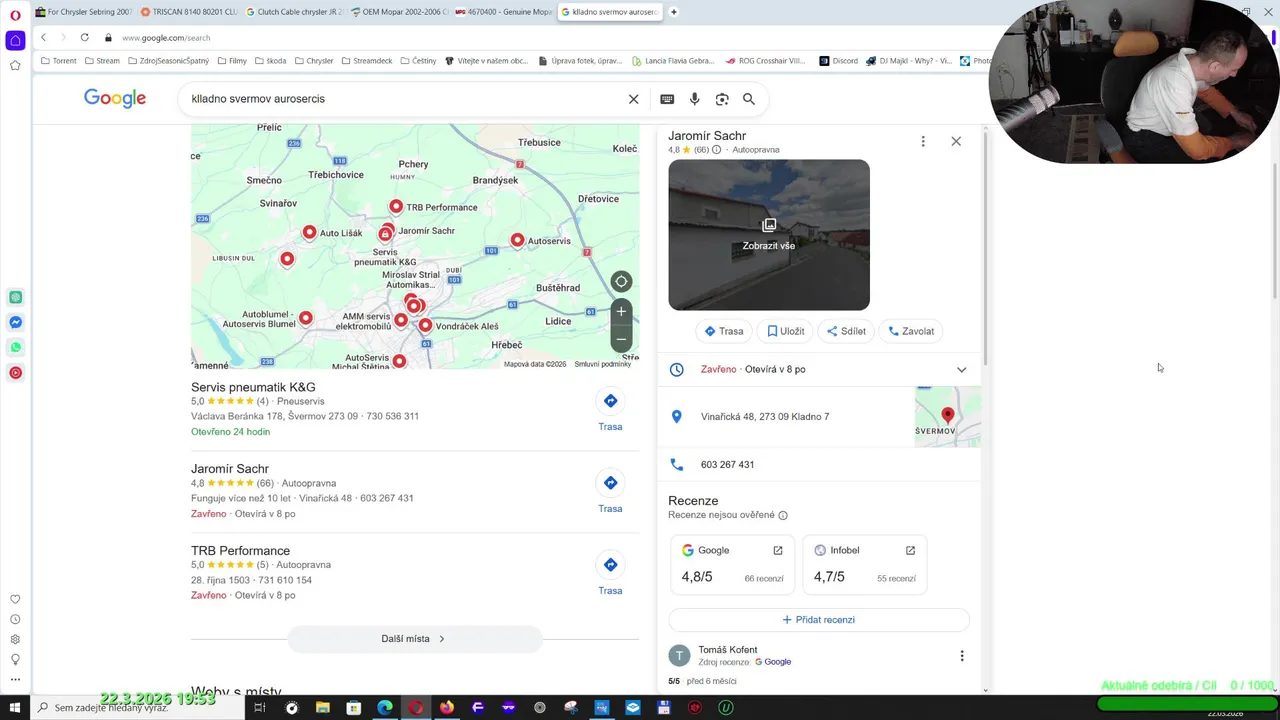The image size is (1280, 720).
Task: Open Messenger in Opera sidebar
Action: coord(15,322)
